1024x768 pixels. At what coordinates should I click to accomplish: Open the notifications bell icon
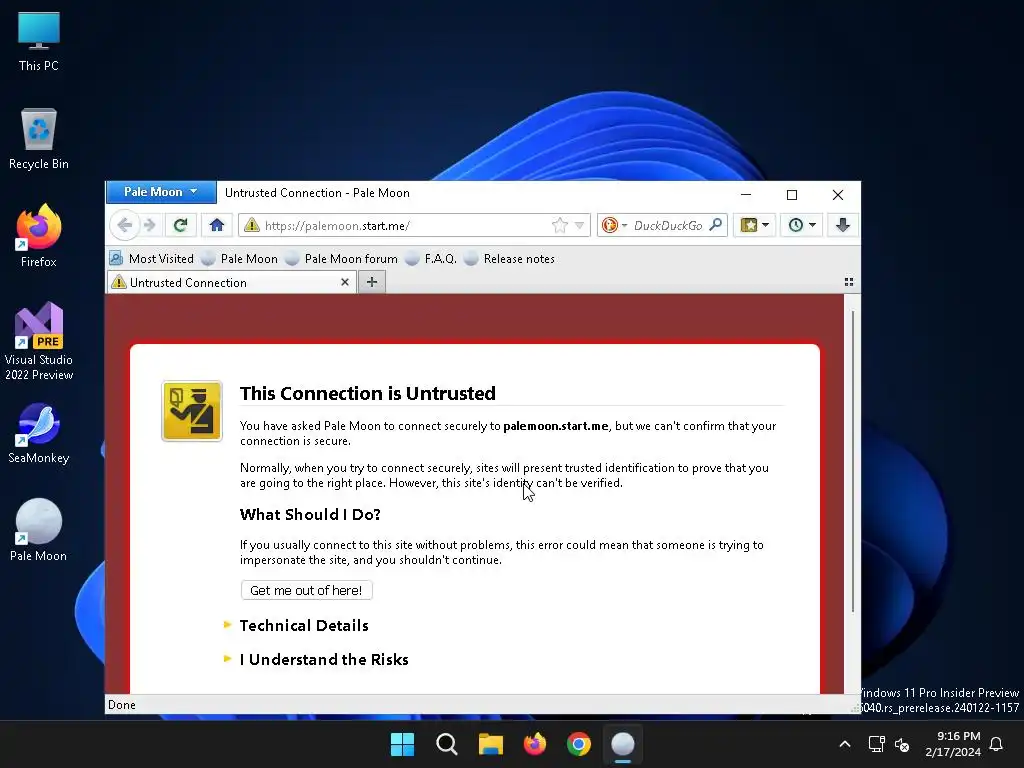click(997, 744)
